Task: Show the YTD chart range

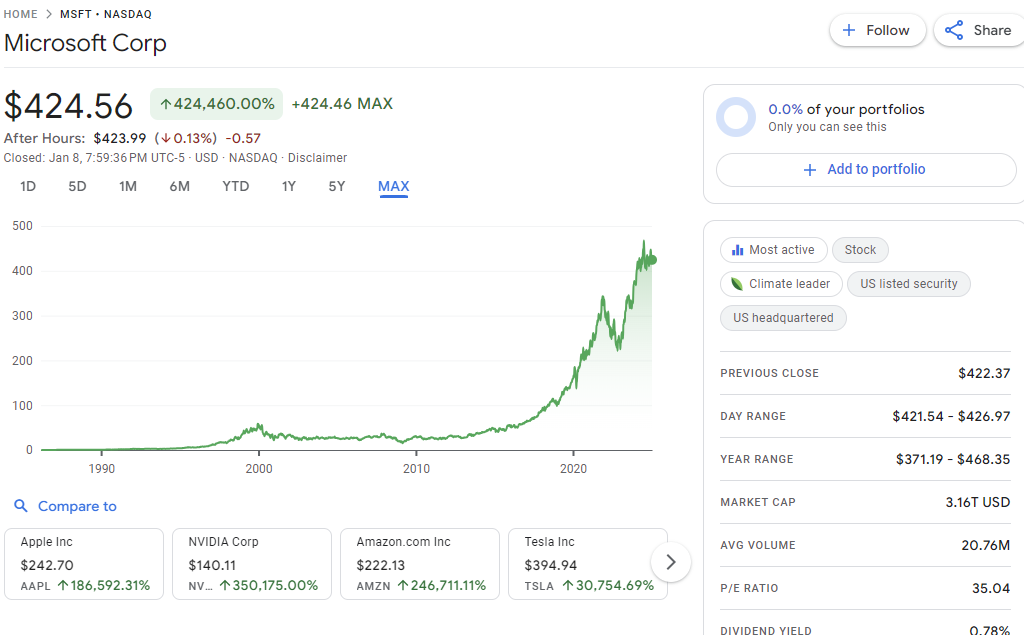Action: pos(236,186)
